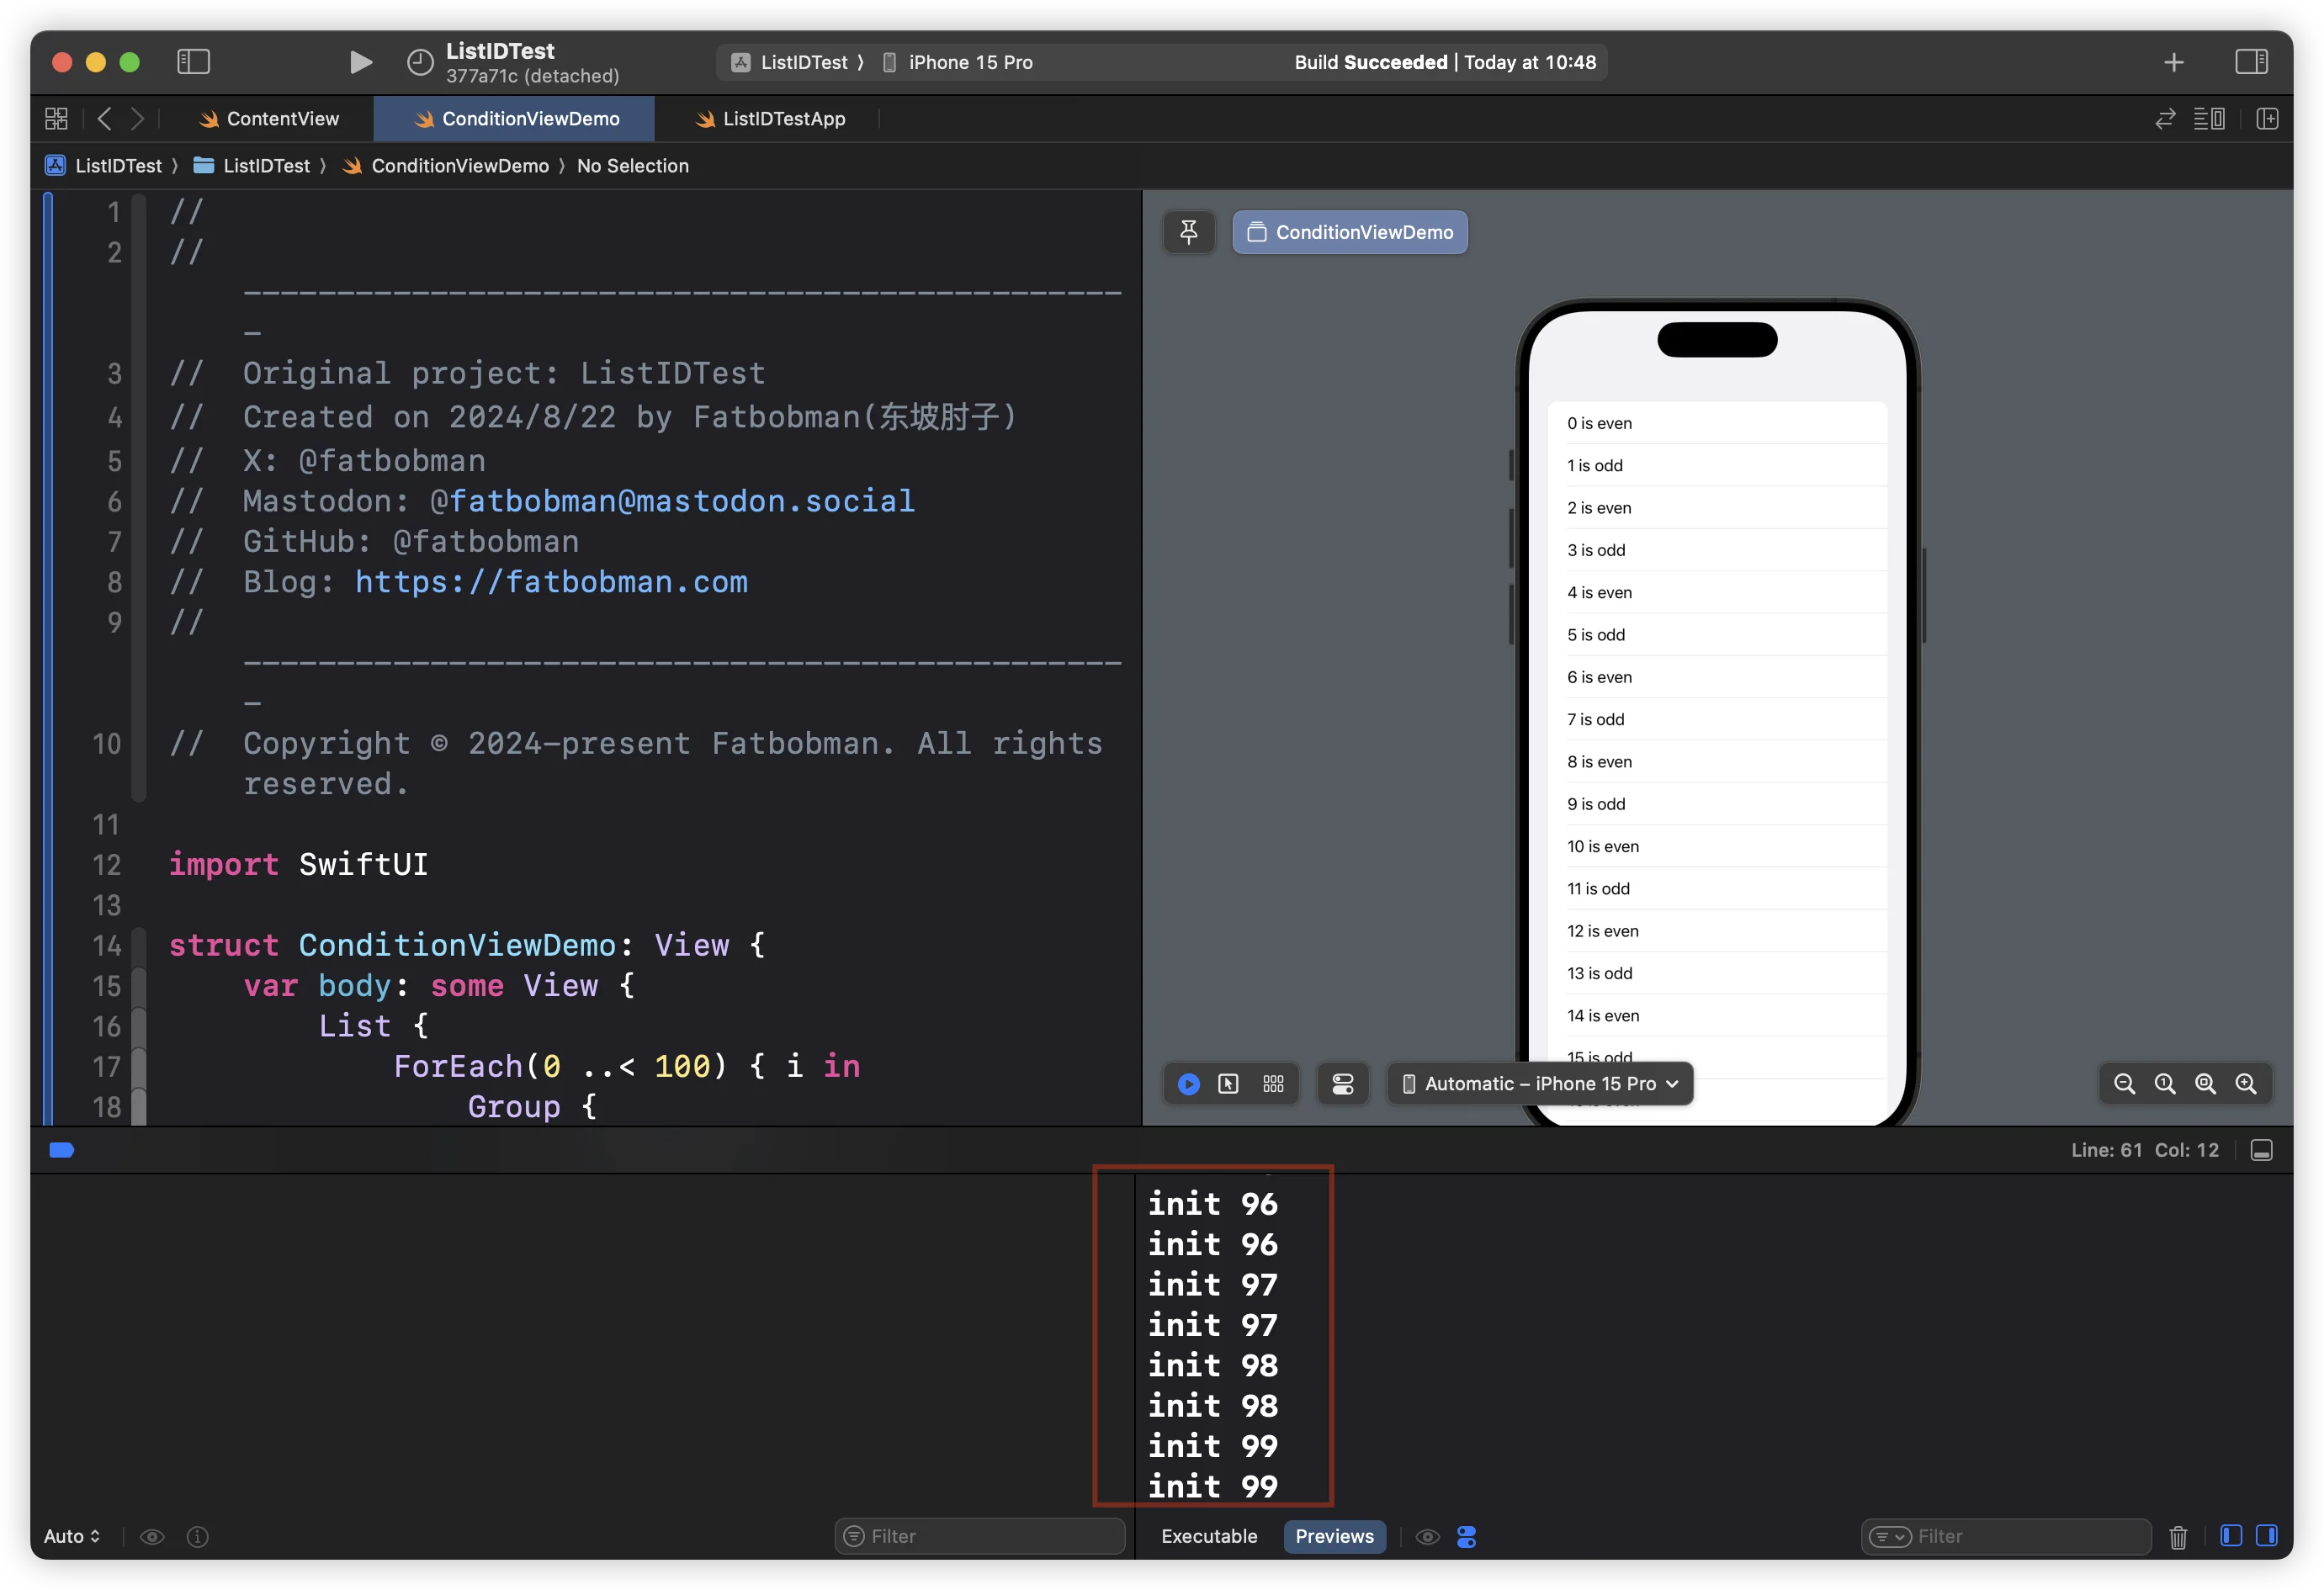Select the ConditionViewDemo tab
2324x1590 pixels.
click(516, 119)
